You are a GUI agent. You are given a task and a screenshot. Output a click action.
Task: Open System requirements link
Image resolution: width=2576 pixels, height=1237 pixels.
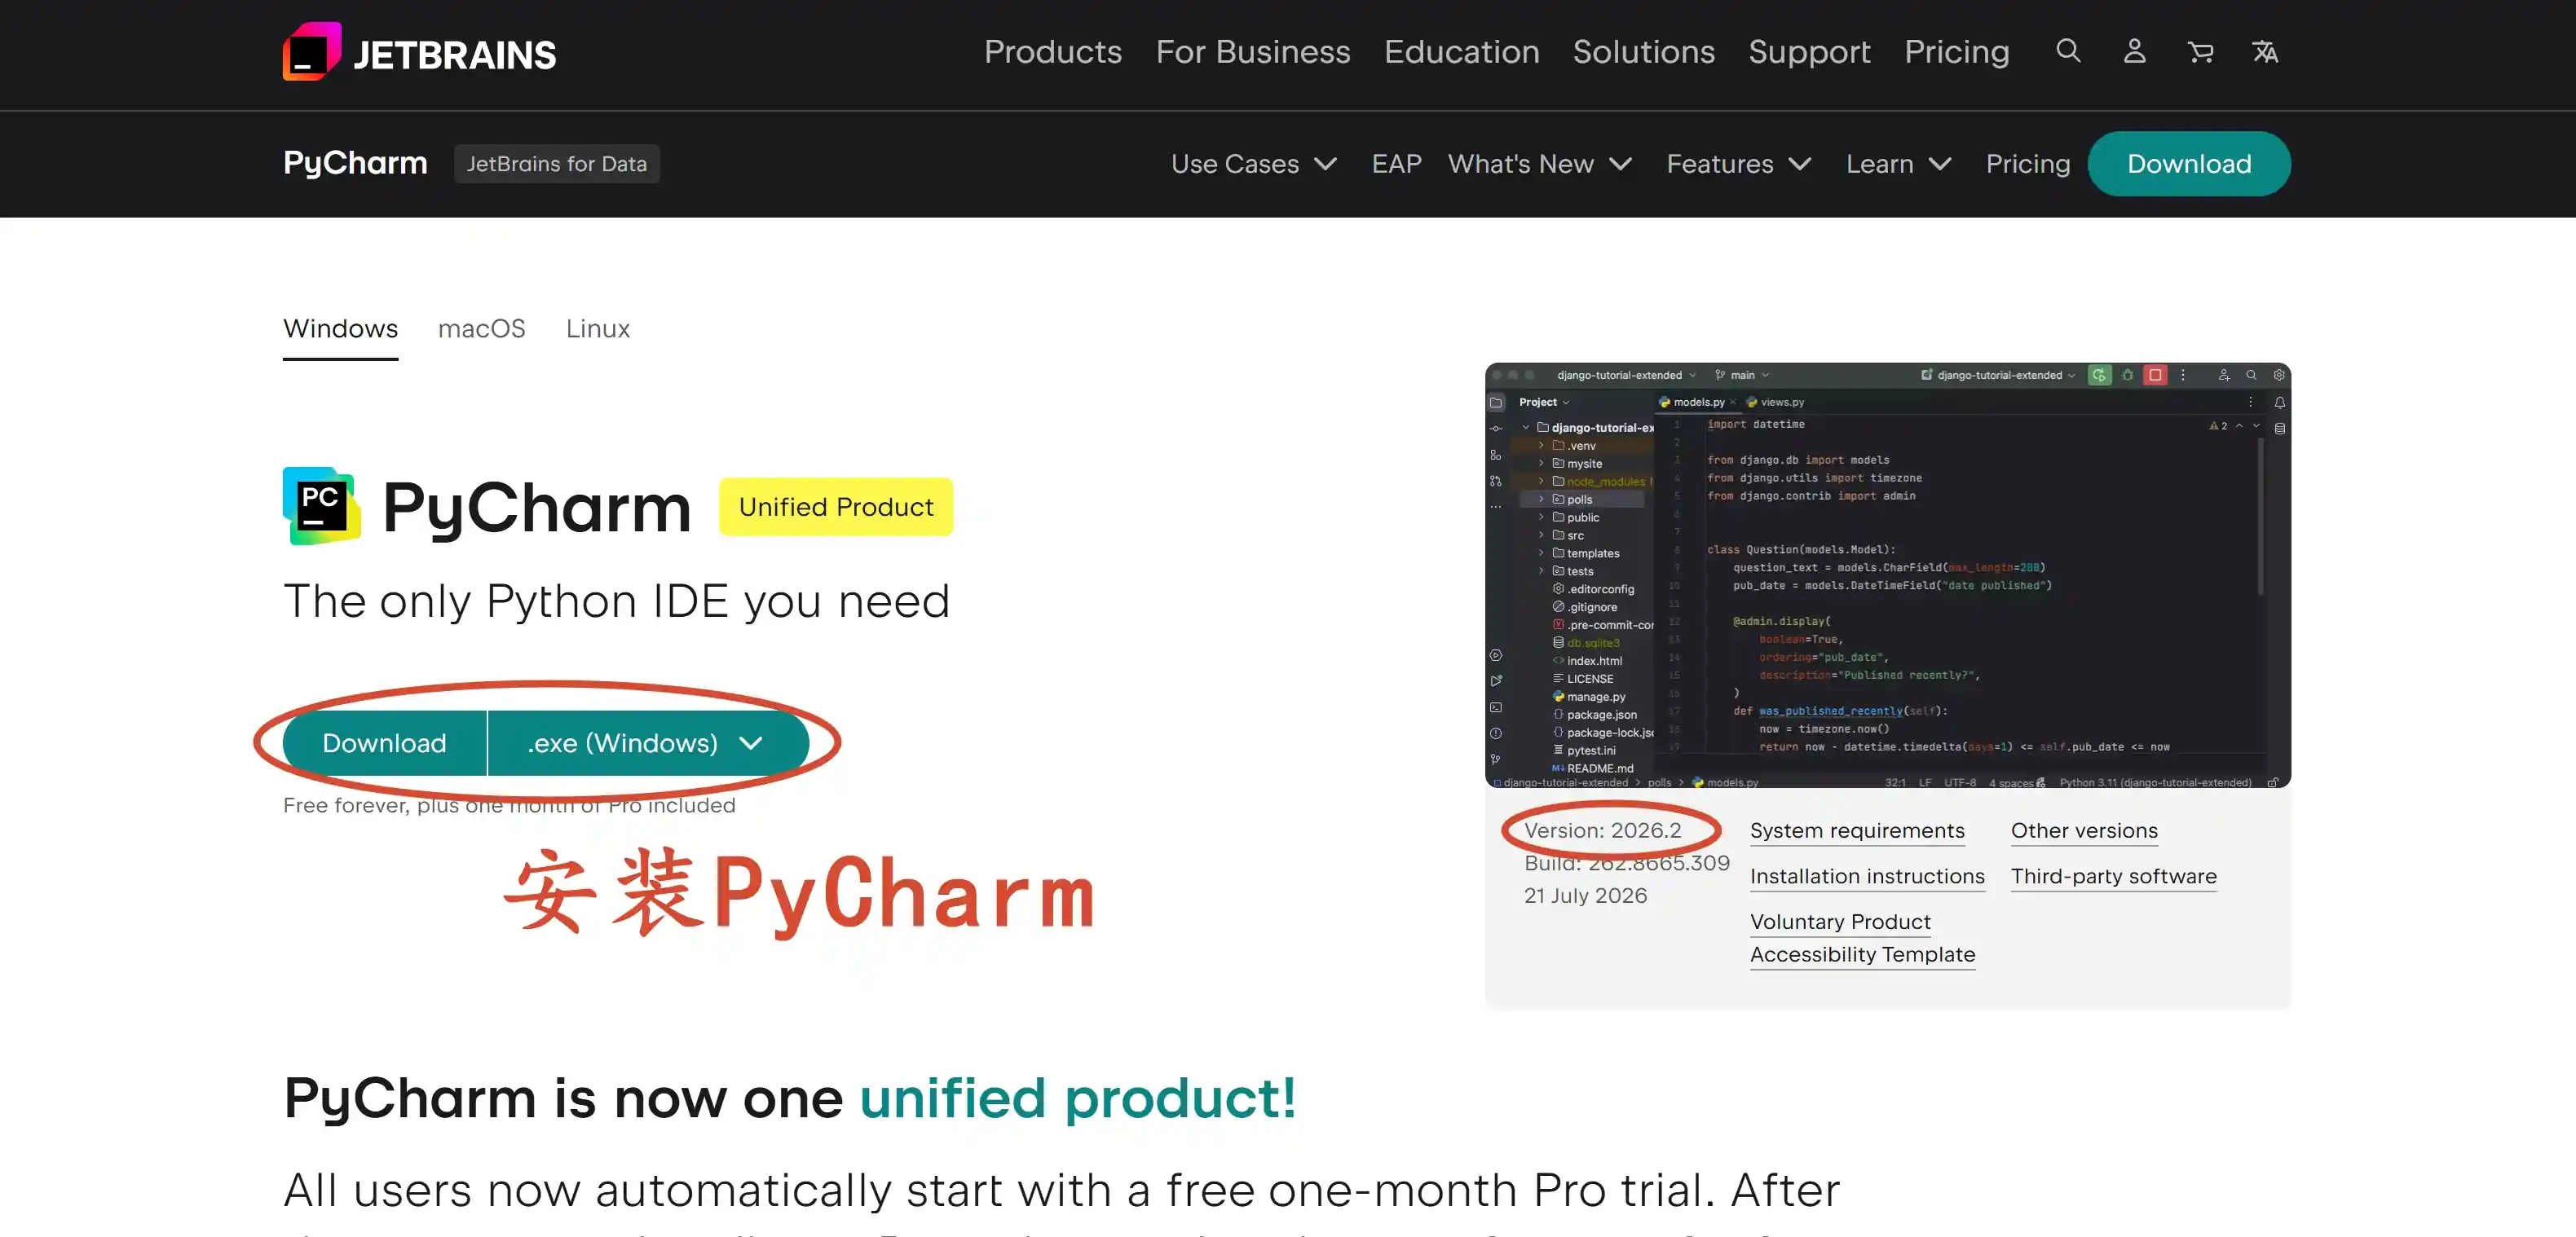[1856, 830]
